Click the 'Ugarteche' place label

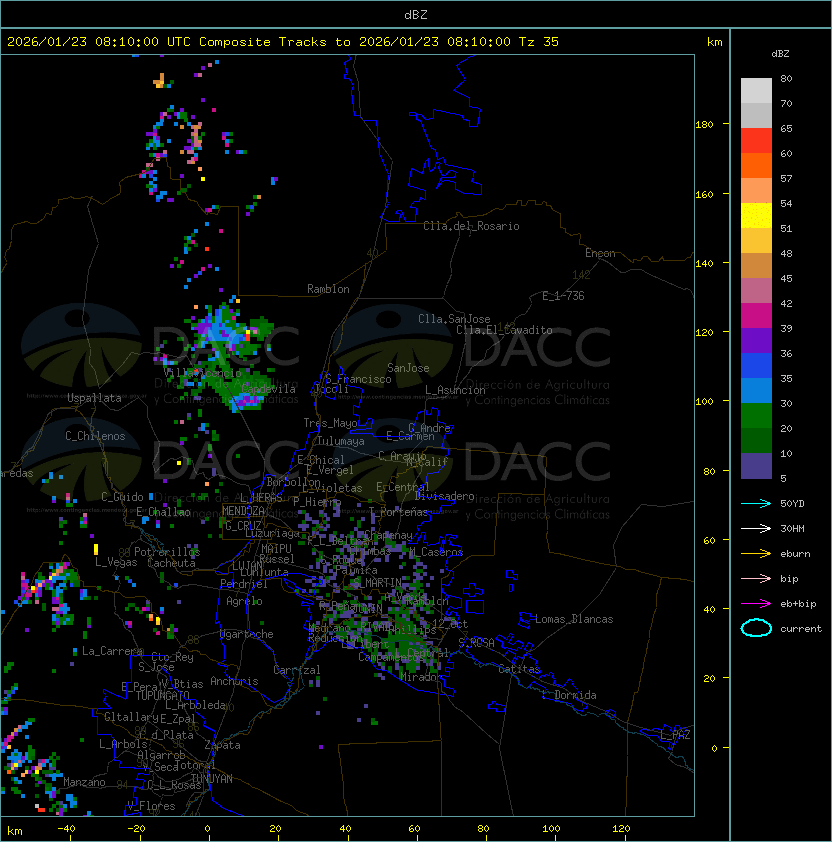point(247,634)
